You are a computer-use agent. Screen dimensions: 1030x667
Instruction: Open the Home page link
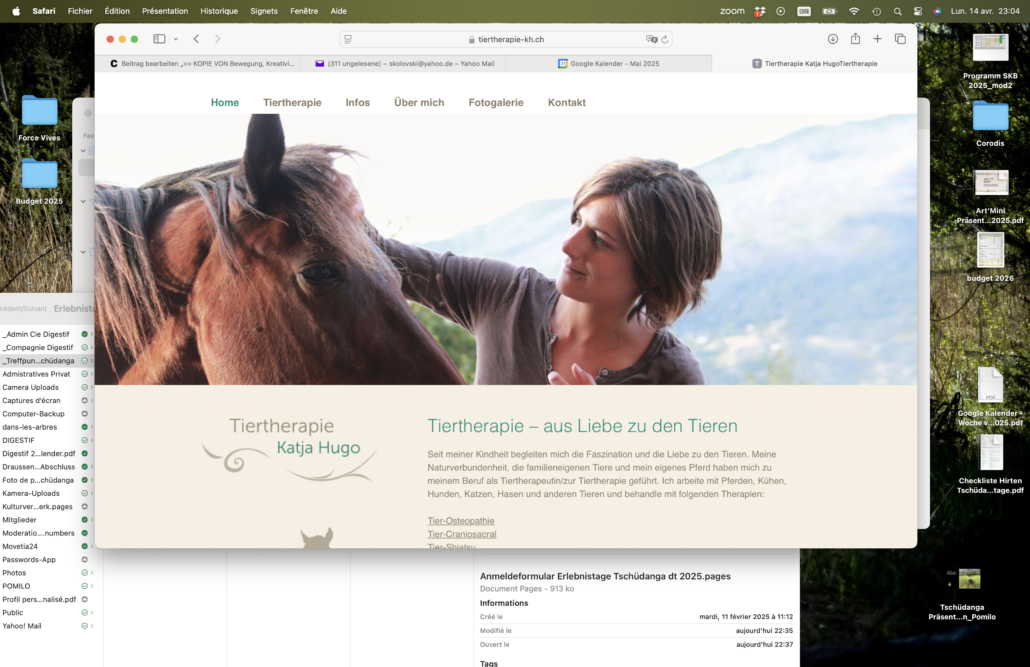(x=225, y=103)
